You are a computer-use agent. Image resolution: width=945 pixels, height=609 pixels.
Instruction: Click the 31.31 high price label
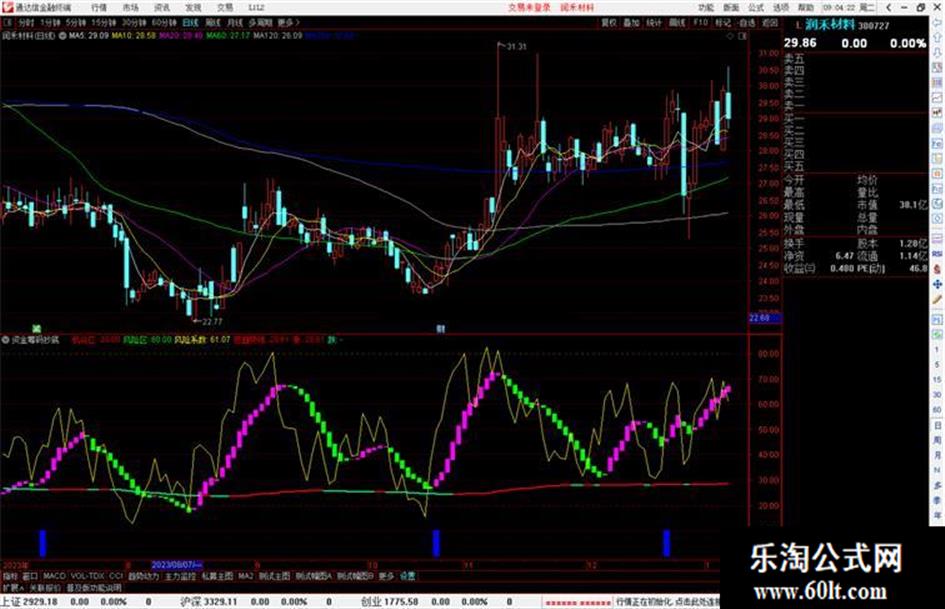click(x=516, y=46)
